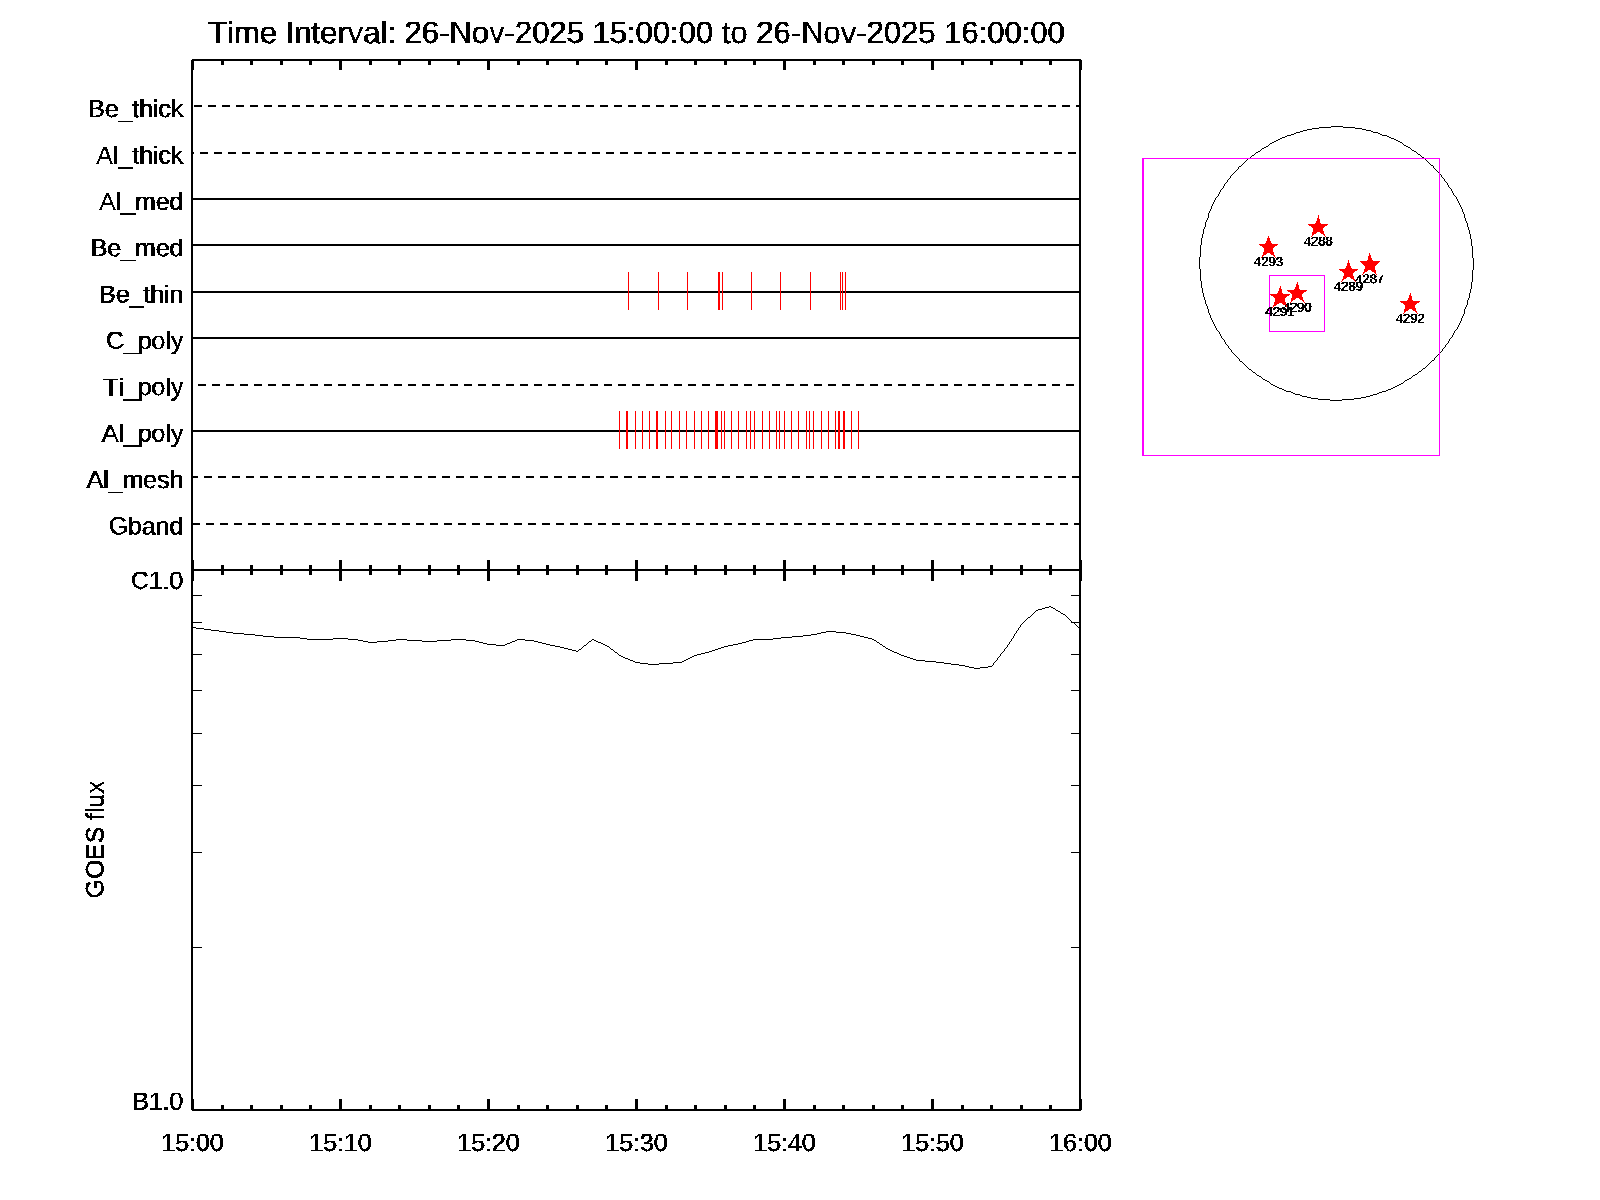Click the last red tick on Al_poly row
Image resolution: width=1600 pixels, height=1200 pixels.
858,430
